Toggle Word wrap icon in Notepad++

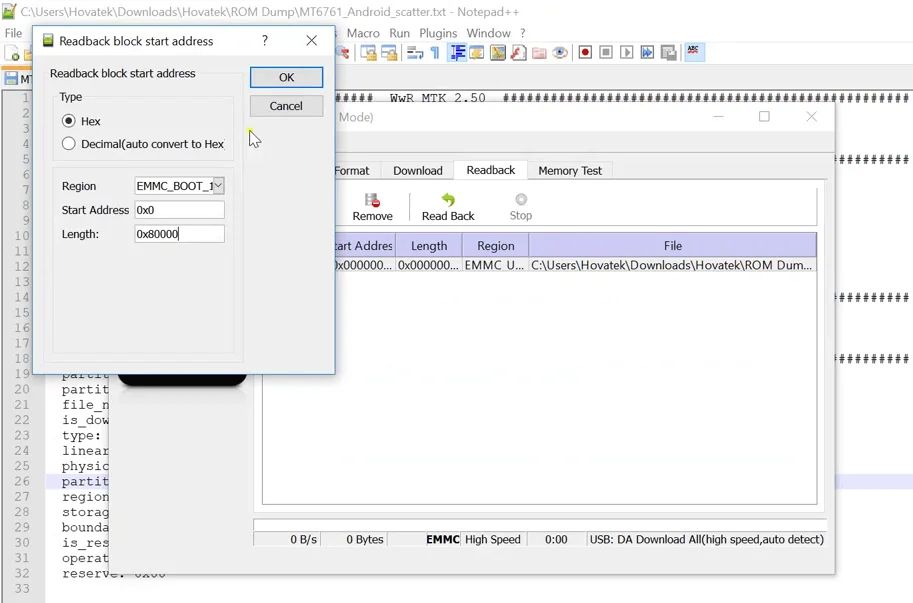point(415,53)
